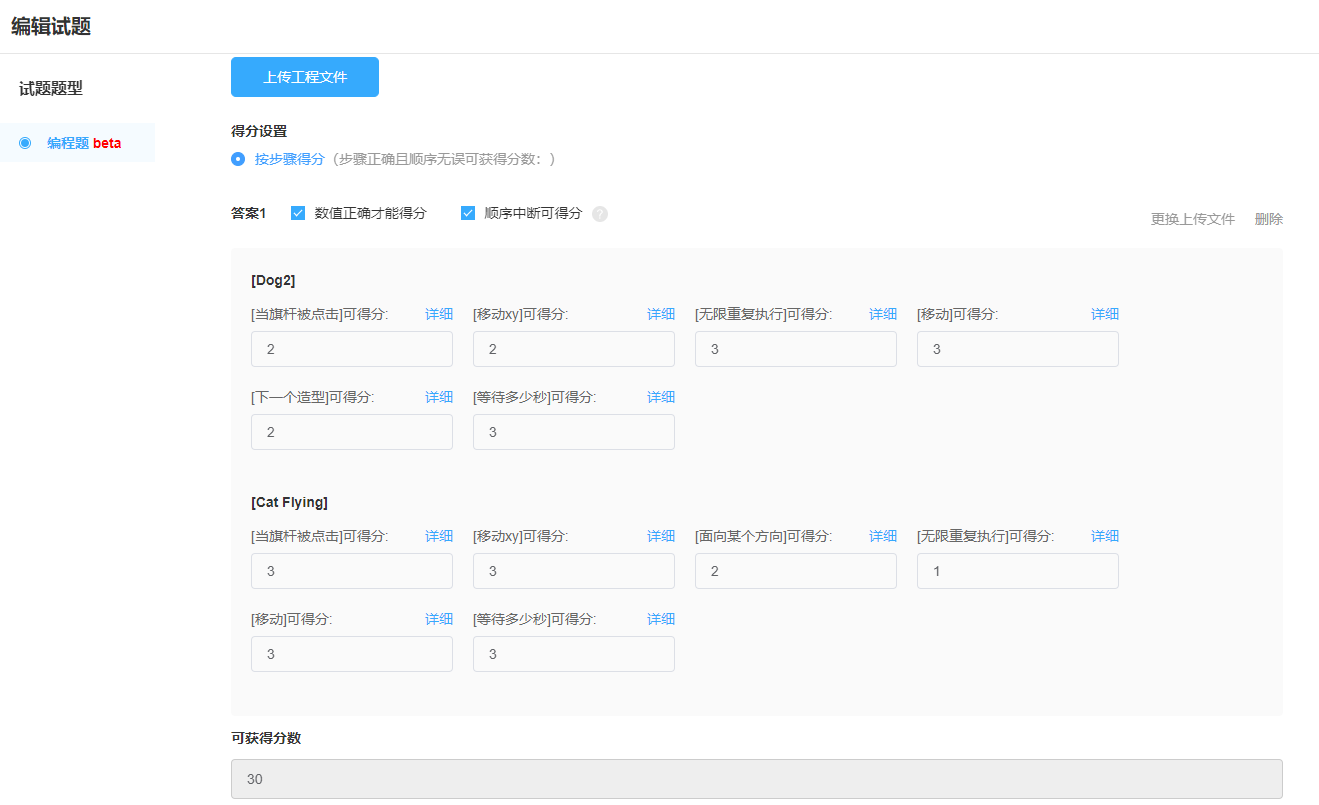Click Cat Flying [无限重复执行] score field
This screenshot has height=805, width=1319.
coord(1017,571)
